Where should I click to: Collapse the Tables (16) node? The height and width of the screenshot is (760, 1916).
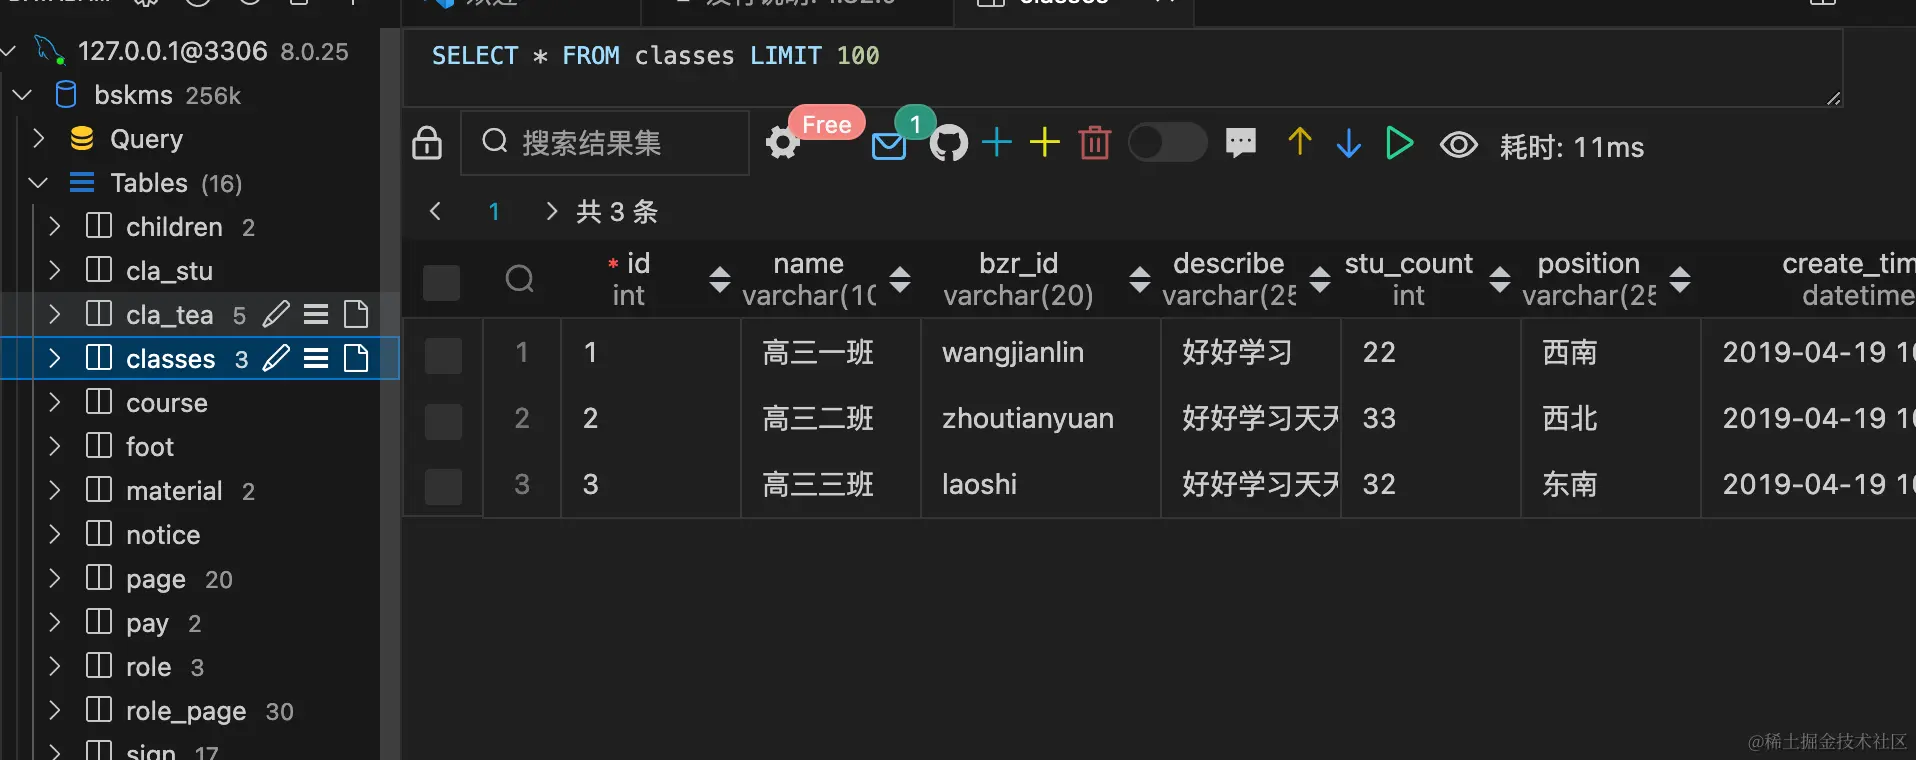click(39, 183)
